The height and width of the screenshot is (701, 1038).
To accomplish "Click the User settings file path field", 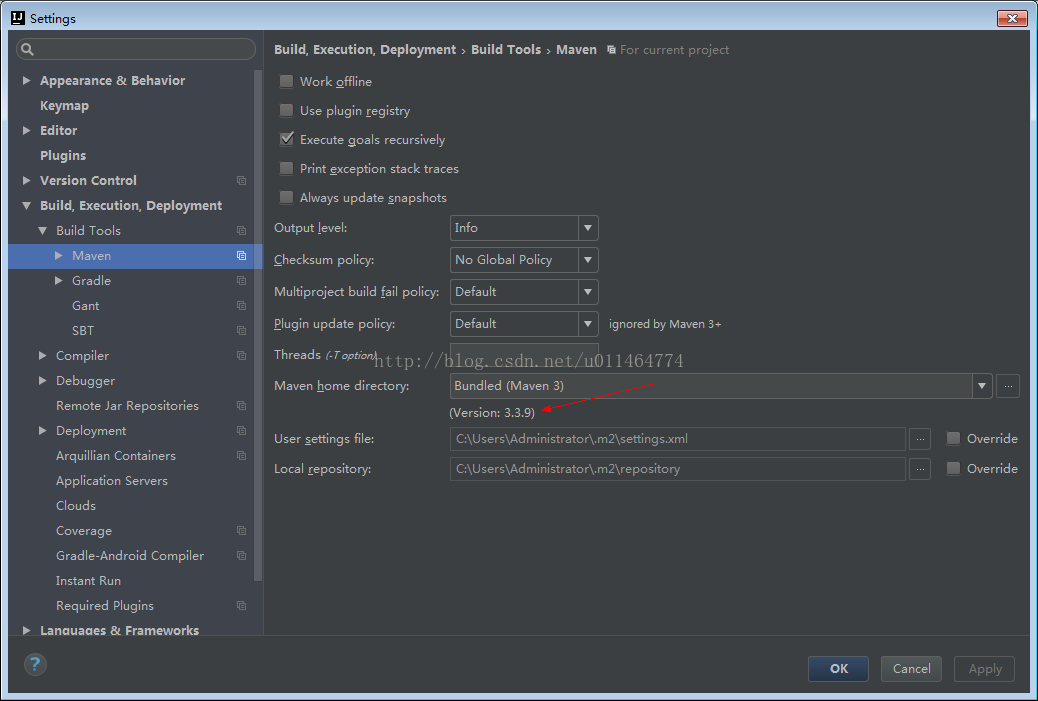I will 677,439.
